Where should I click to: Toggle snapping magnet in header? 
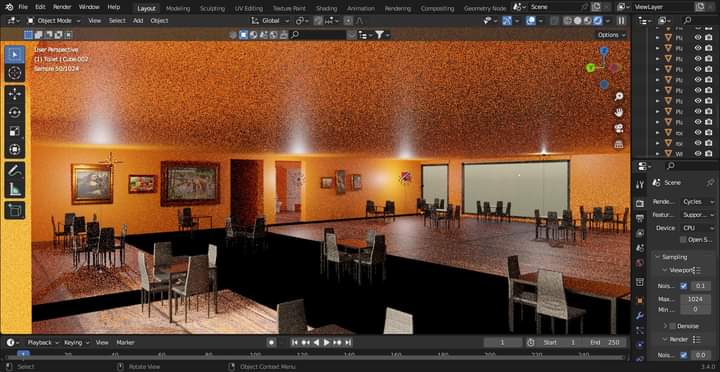318,21
